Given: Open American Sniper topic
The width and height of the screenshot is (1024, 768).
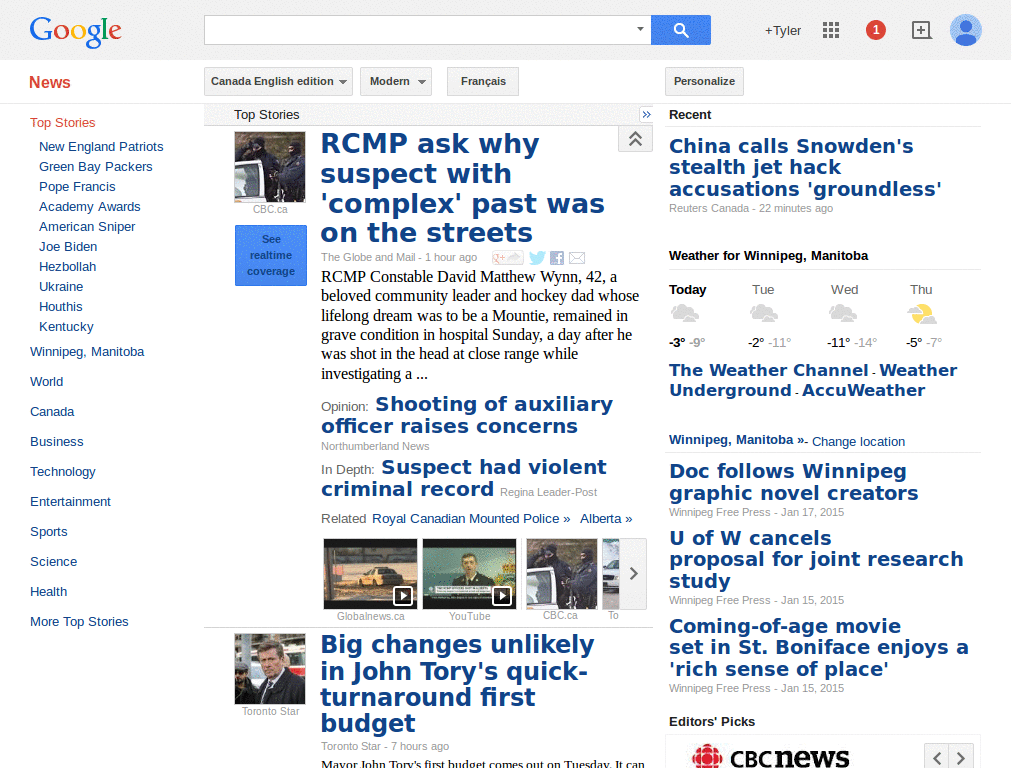Looking at the screenshot, I should point(87,227).
